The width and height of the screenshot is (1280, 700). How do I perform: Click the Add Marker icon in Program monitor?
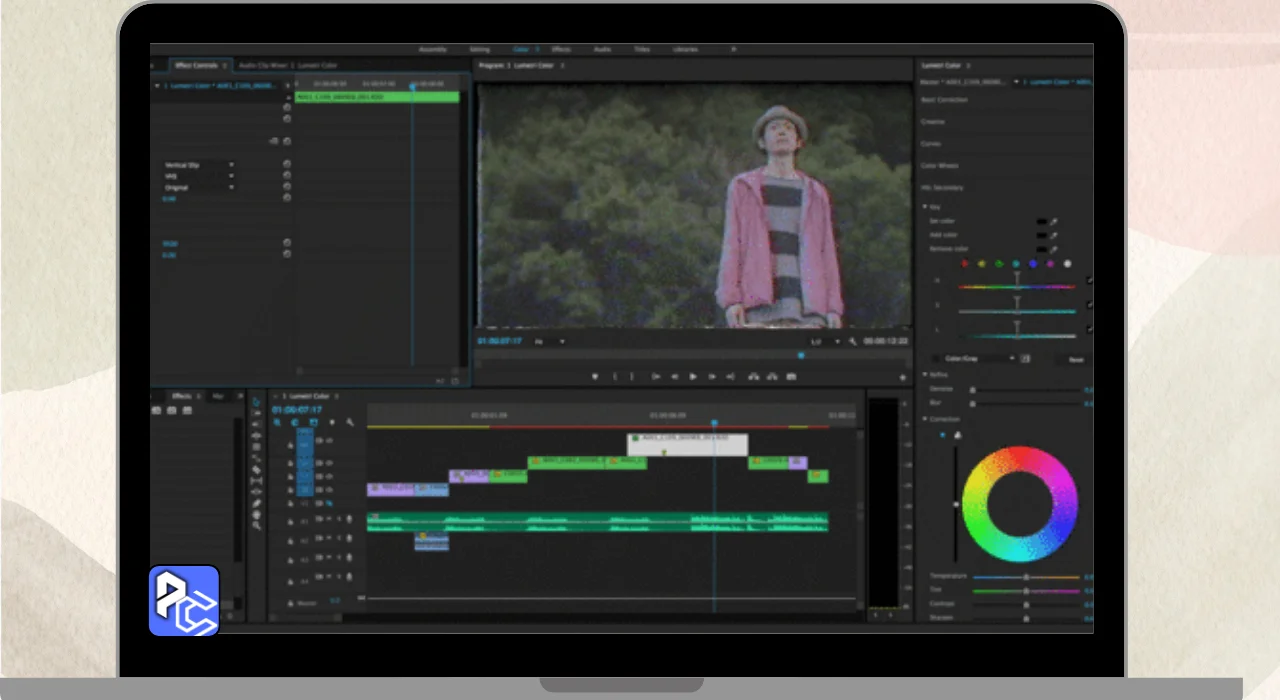[x=595, y=377]
